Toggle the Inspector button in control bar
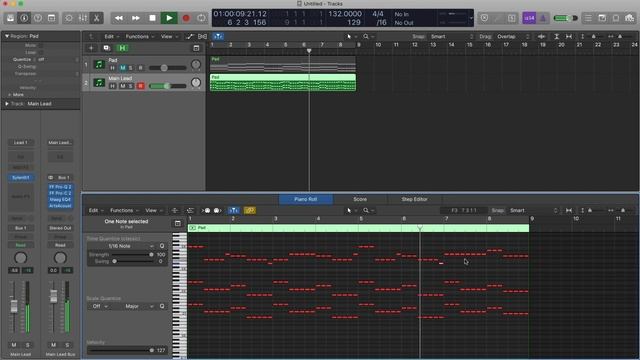 coord(24,18)
